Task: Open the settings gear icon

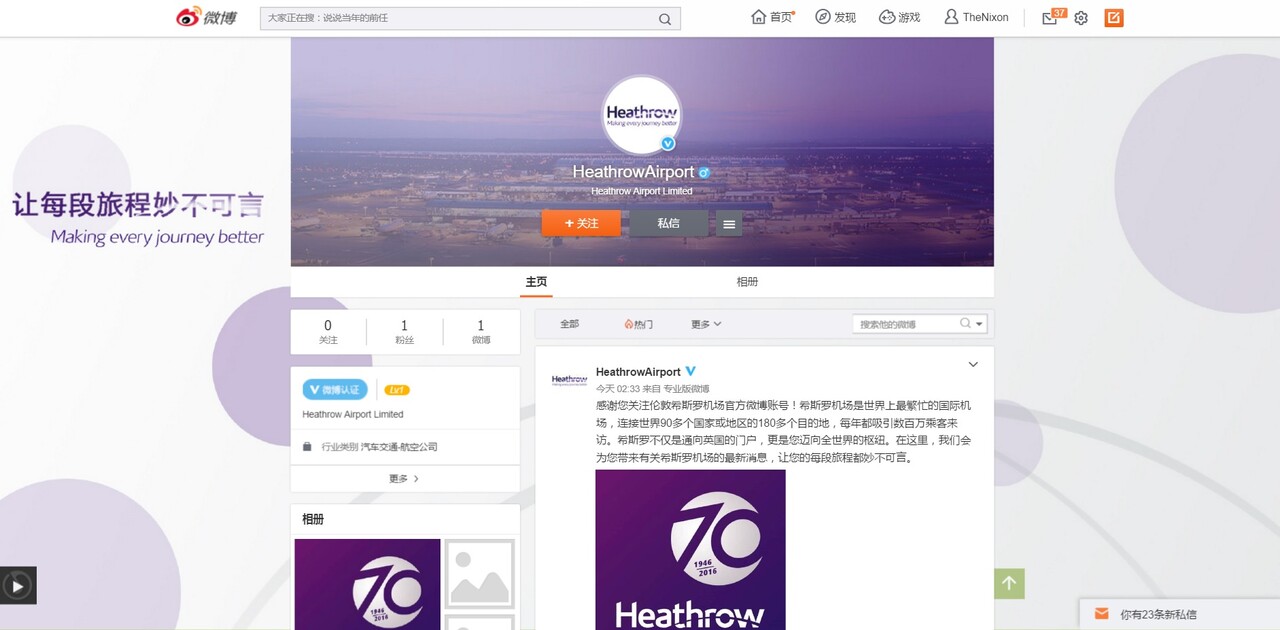Action: pyautogui.click(x=1081, y=18)
